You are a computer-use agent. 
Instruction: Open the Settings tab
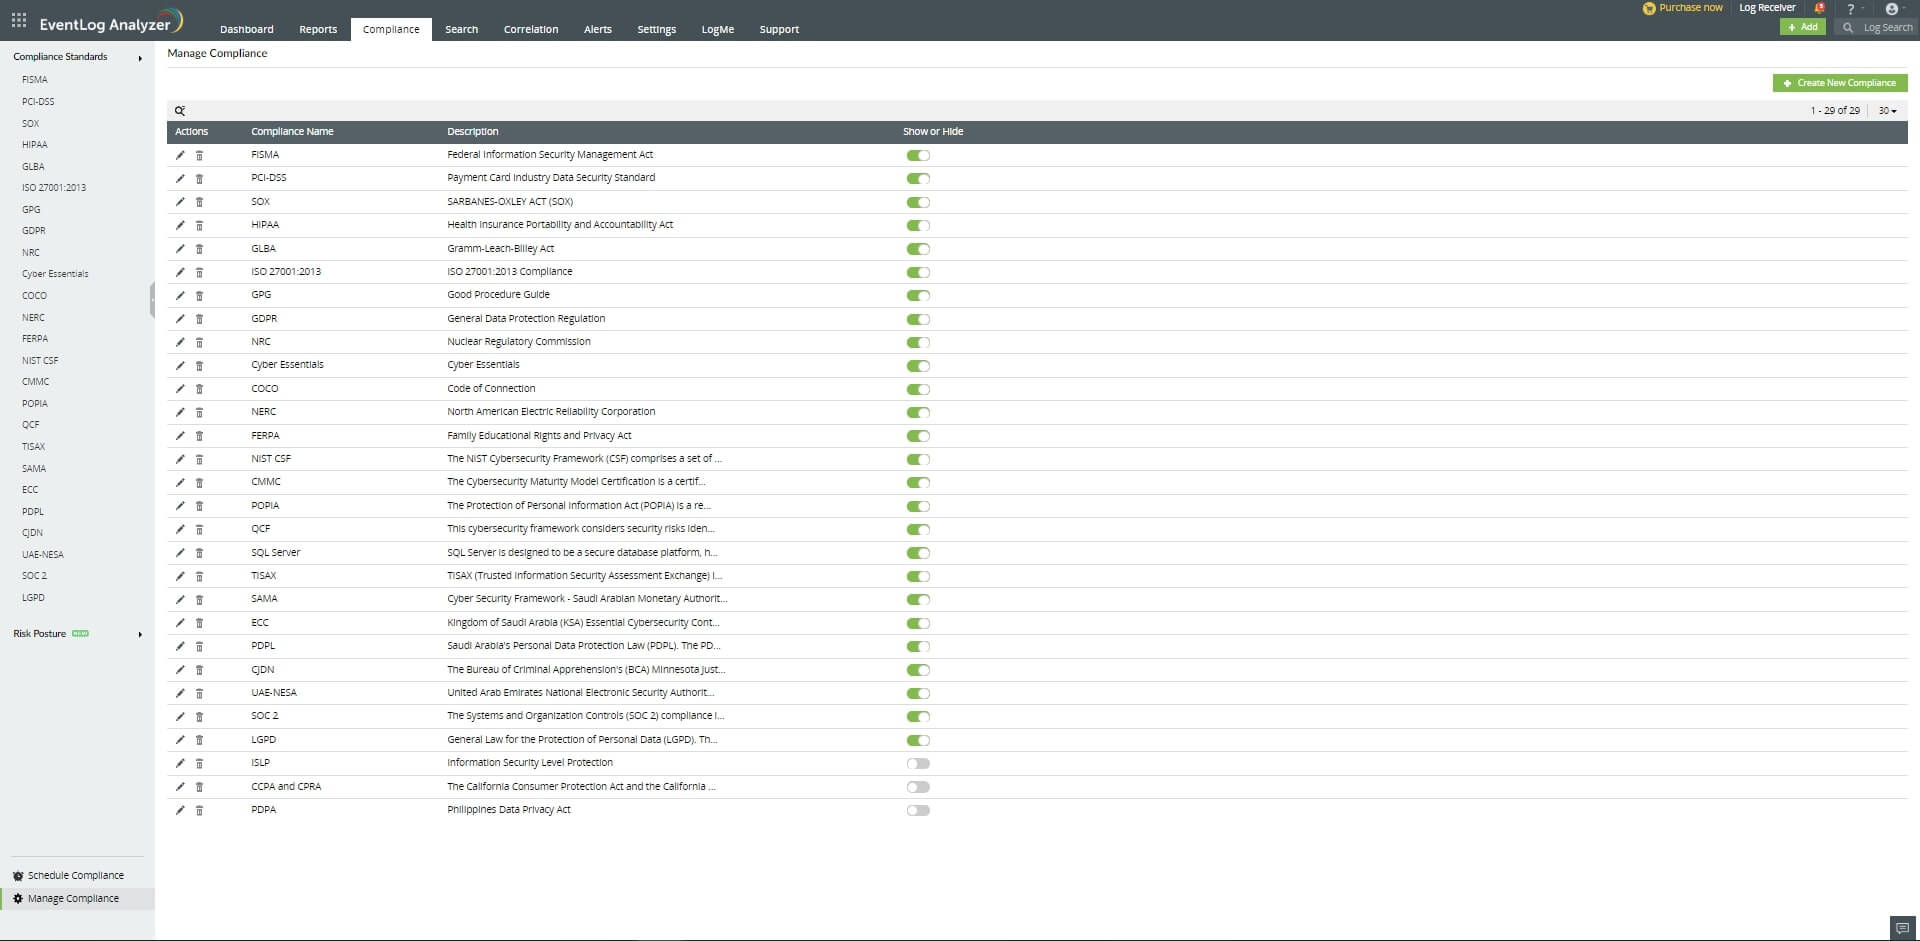657,29
